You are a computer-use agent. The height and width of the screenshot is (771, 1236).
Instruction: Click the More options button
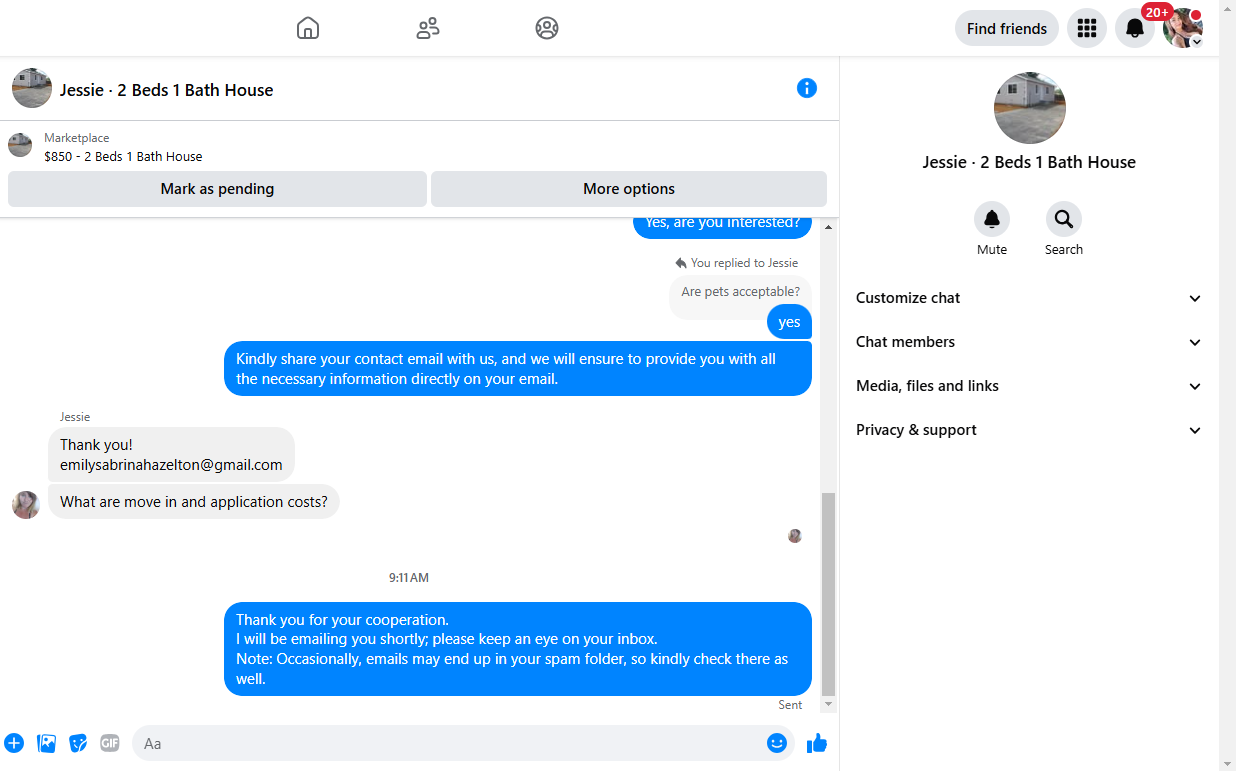point(629,189)
